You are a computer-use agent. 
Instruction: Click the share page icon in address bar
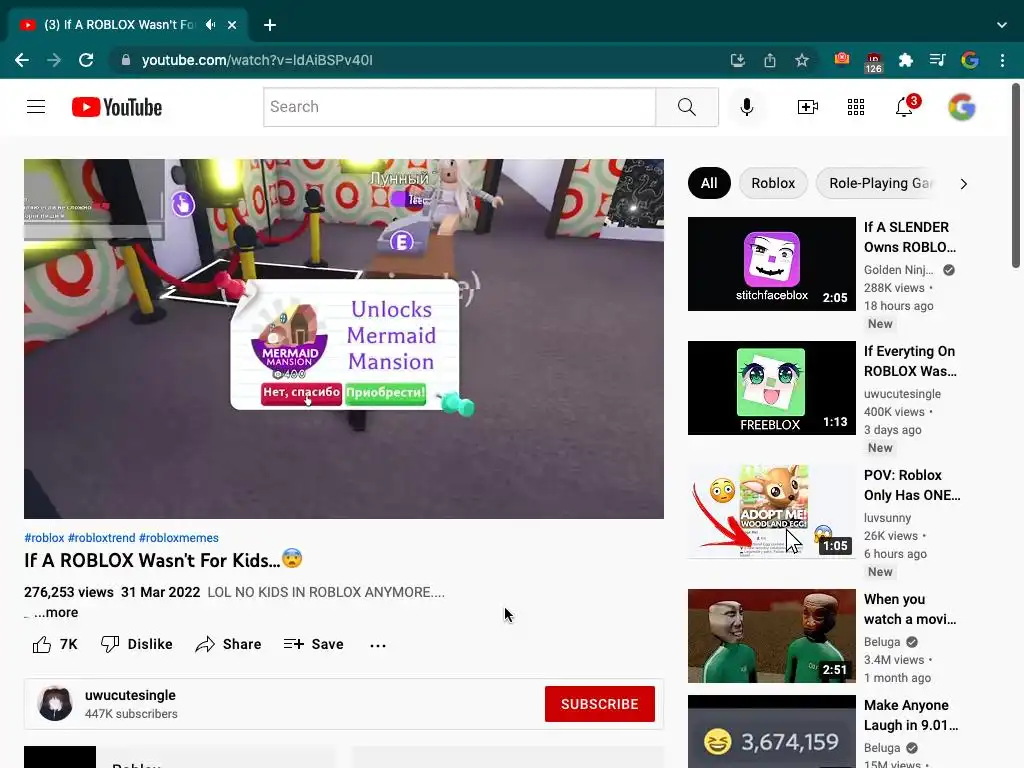pyautogui.click(x=770, y=60)
